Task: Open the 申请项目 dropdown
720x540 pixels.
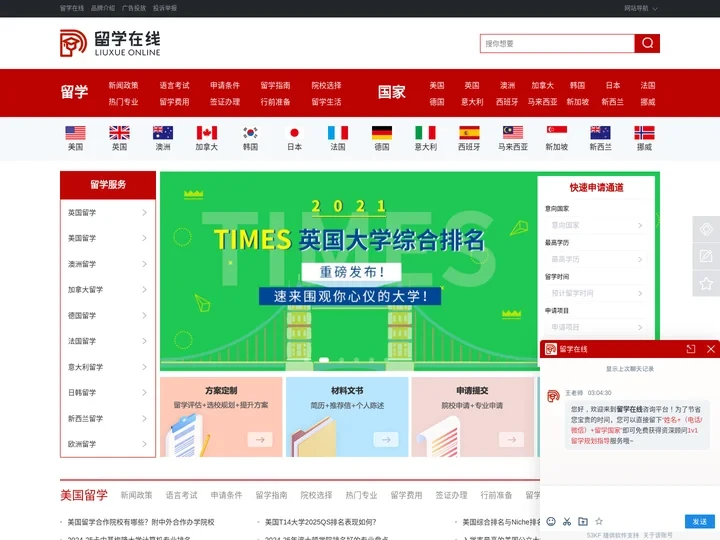Action: [596, 327]
